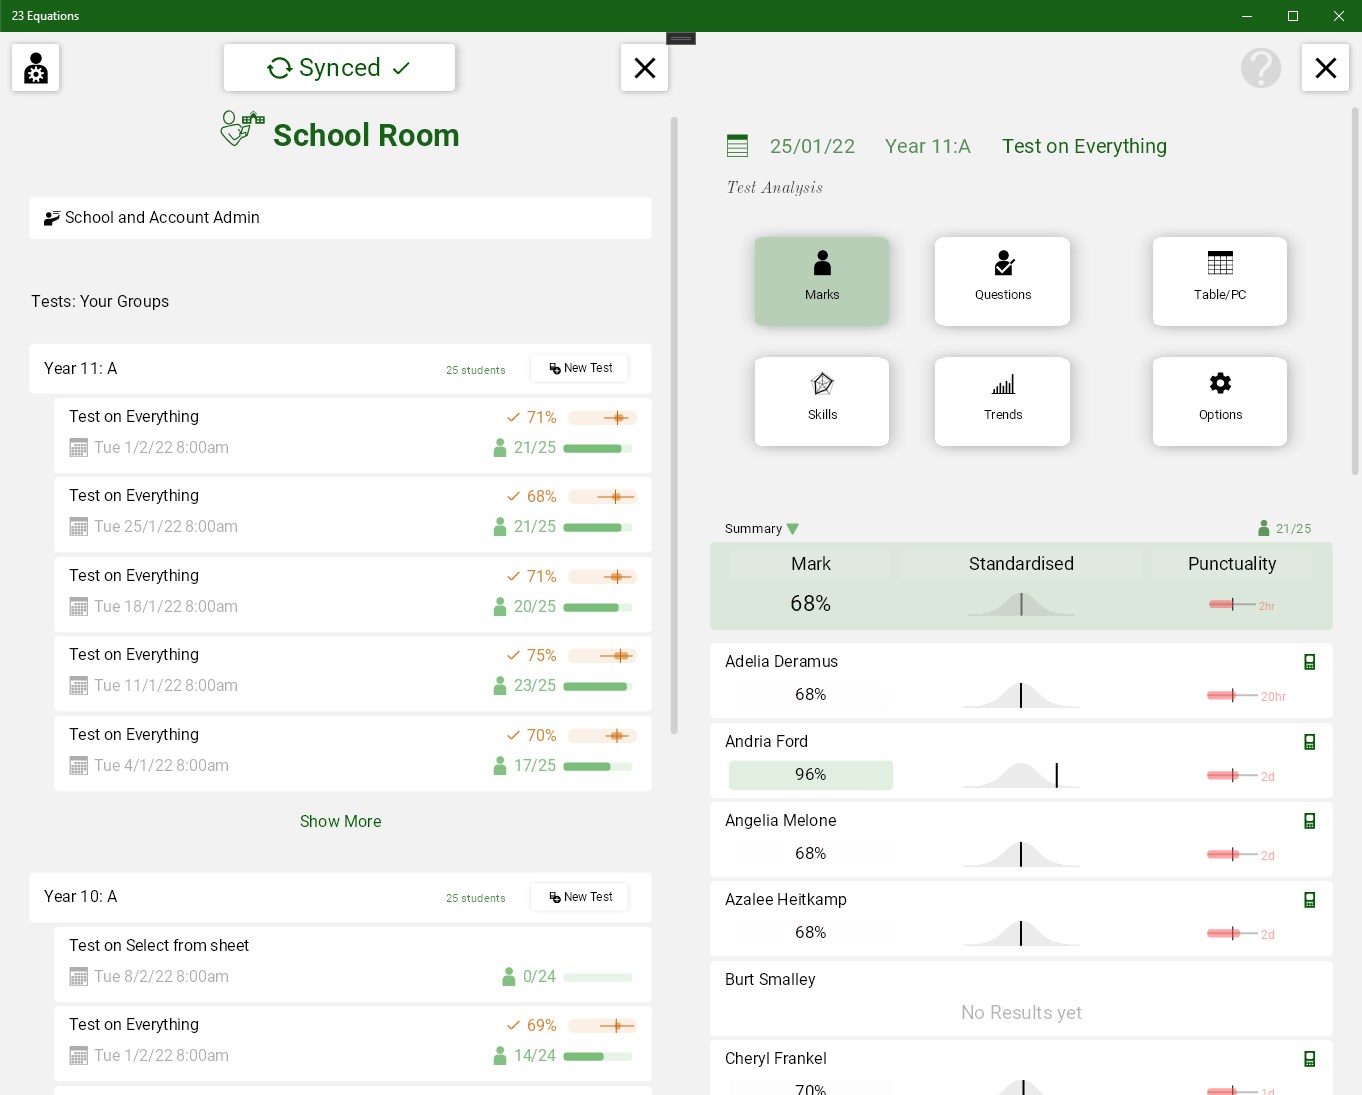Expand the Summary dropdown triangle
1362x1095 pixels.
793,529
